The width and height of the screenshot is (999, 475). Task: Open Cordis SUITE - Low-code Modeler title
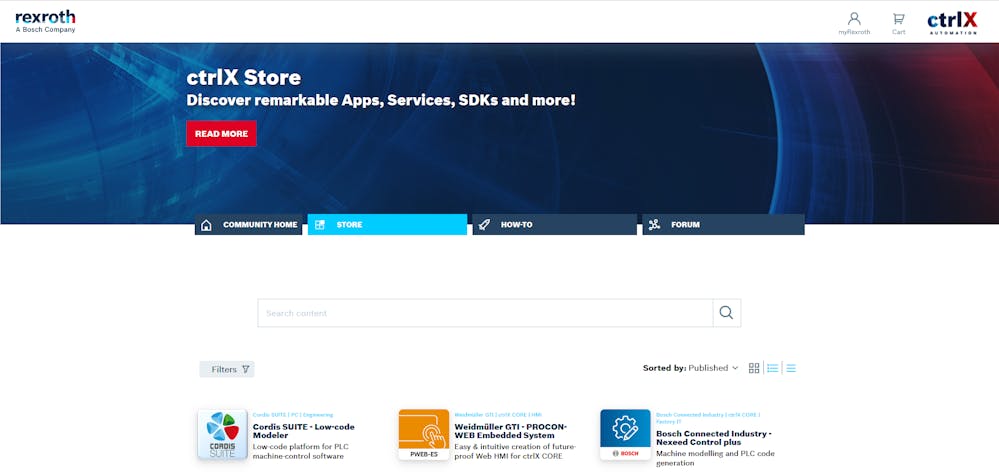point(303,431)
